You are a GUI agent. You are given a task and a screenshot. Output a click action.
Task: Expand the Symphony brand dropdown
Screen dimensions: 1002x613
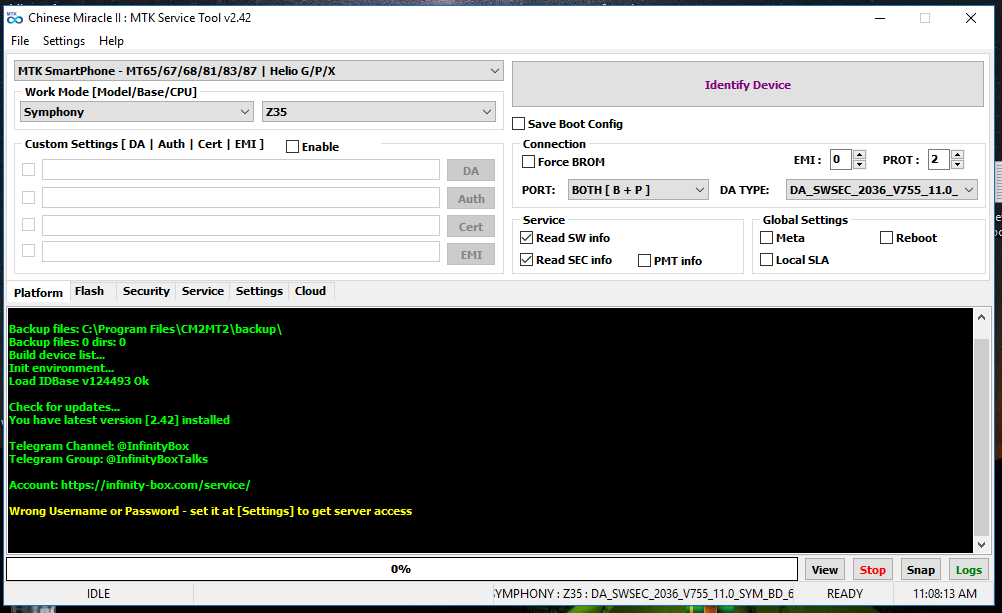pyautogui.click(x=136, y=112)
